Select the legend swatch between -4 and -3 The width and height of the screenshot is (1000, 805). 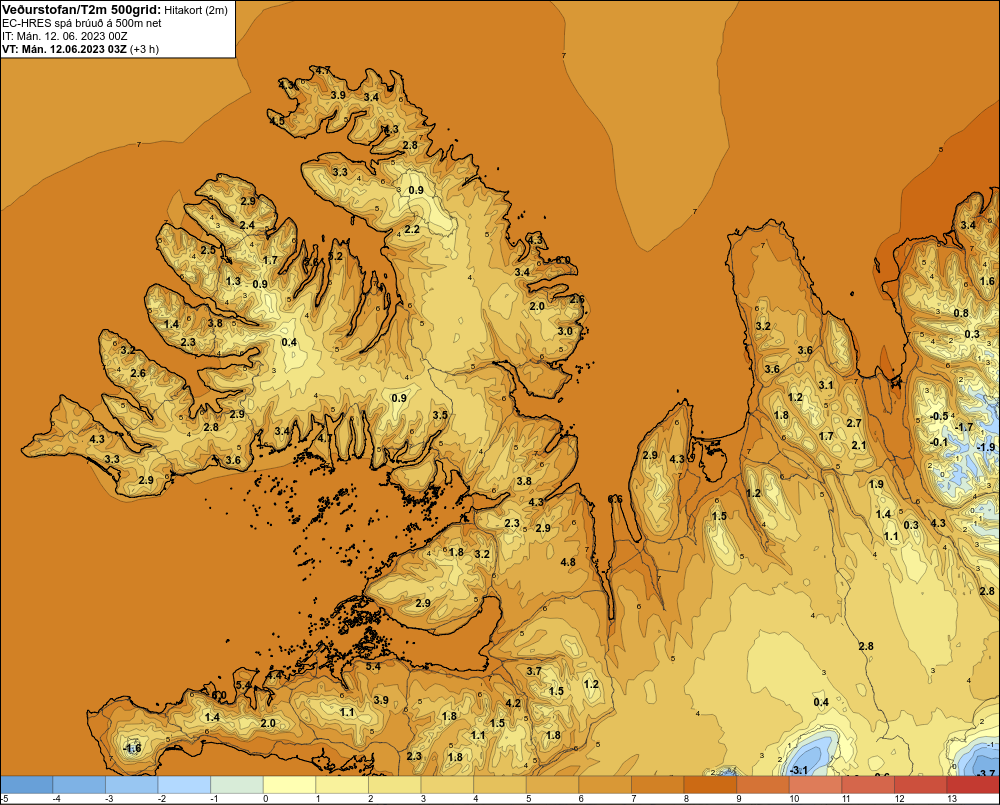(x=79, y=785)
